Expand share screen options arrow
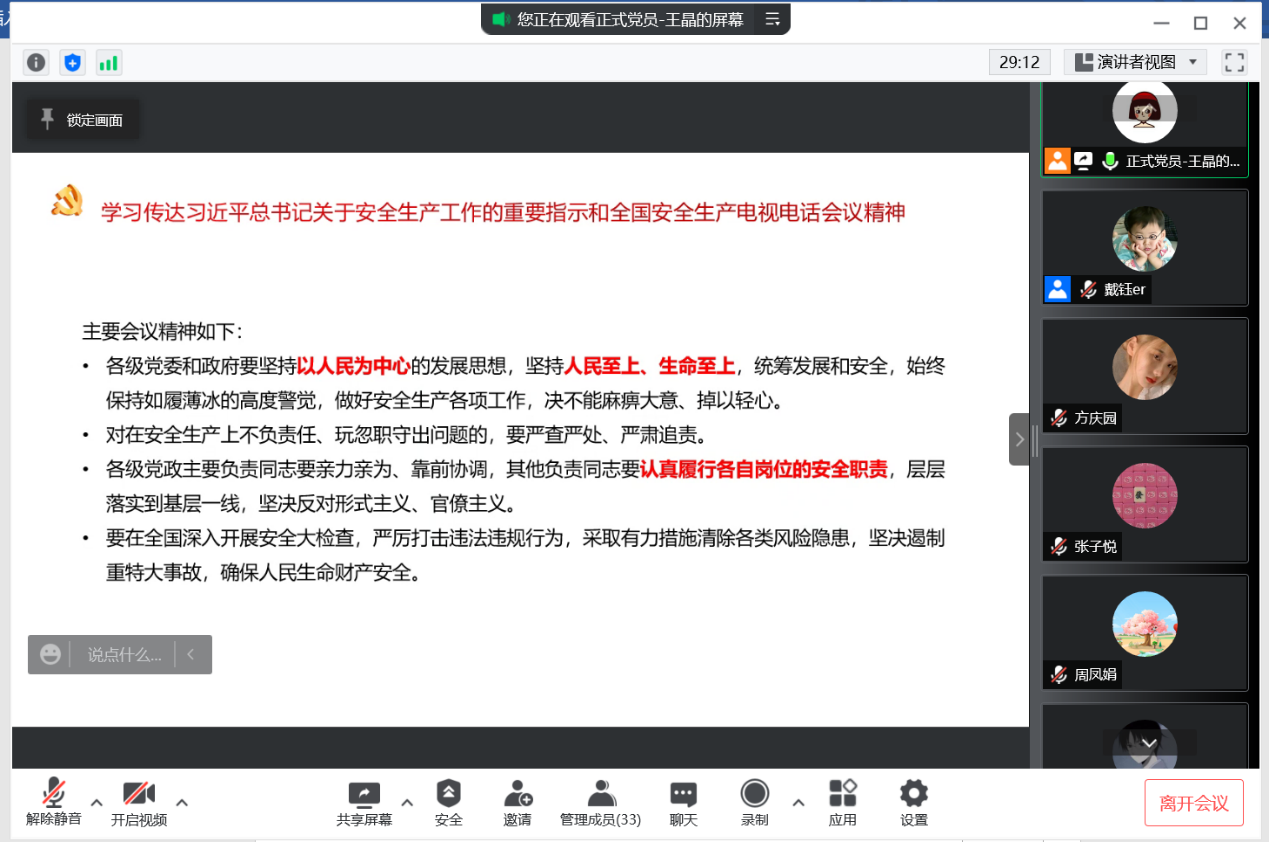 (407, 801)
